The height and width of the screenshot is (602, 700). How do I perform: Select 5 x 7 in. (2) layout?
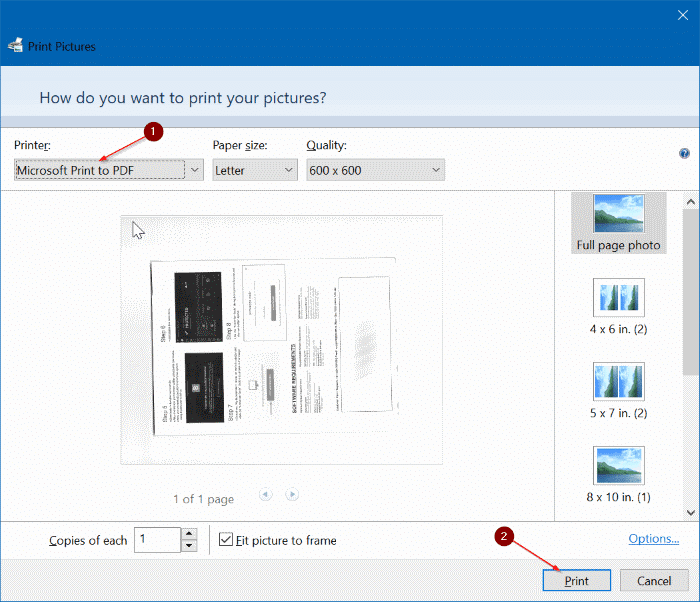point(618,391)
